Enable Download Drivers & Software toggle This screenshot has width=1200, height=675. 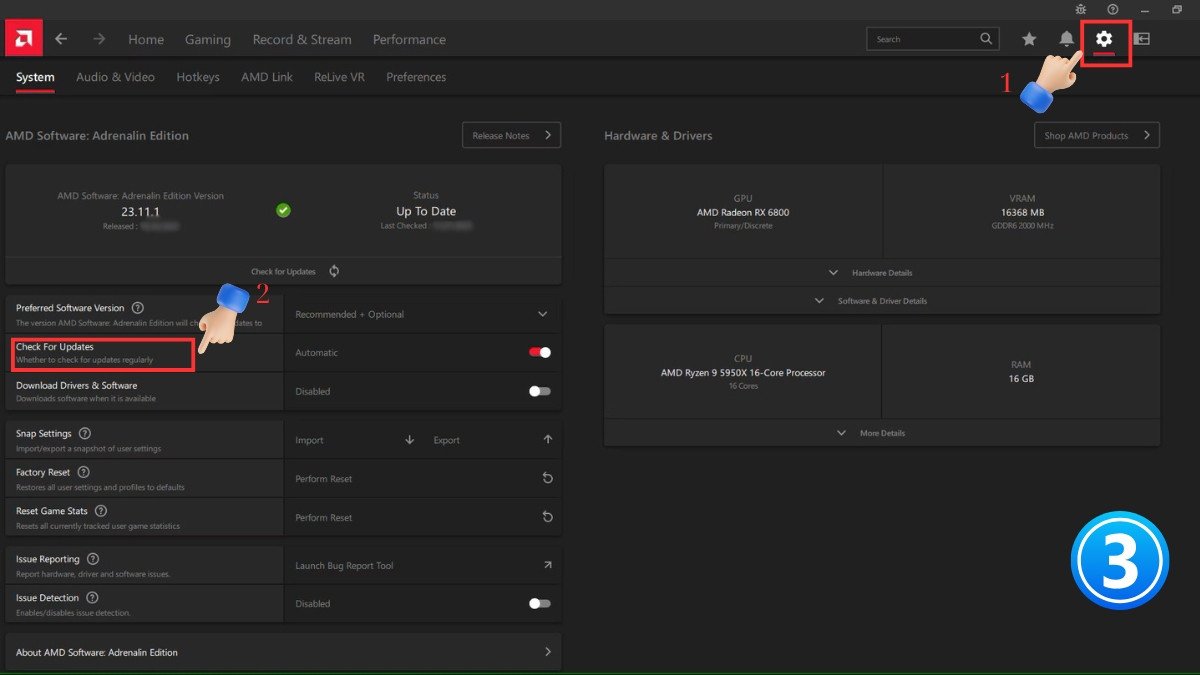(540, 391)
